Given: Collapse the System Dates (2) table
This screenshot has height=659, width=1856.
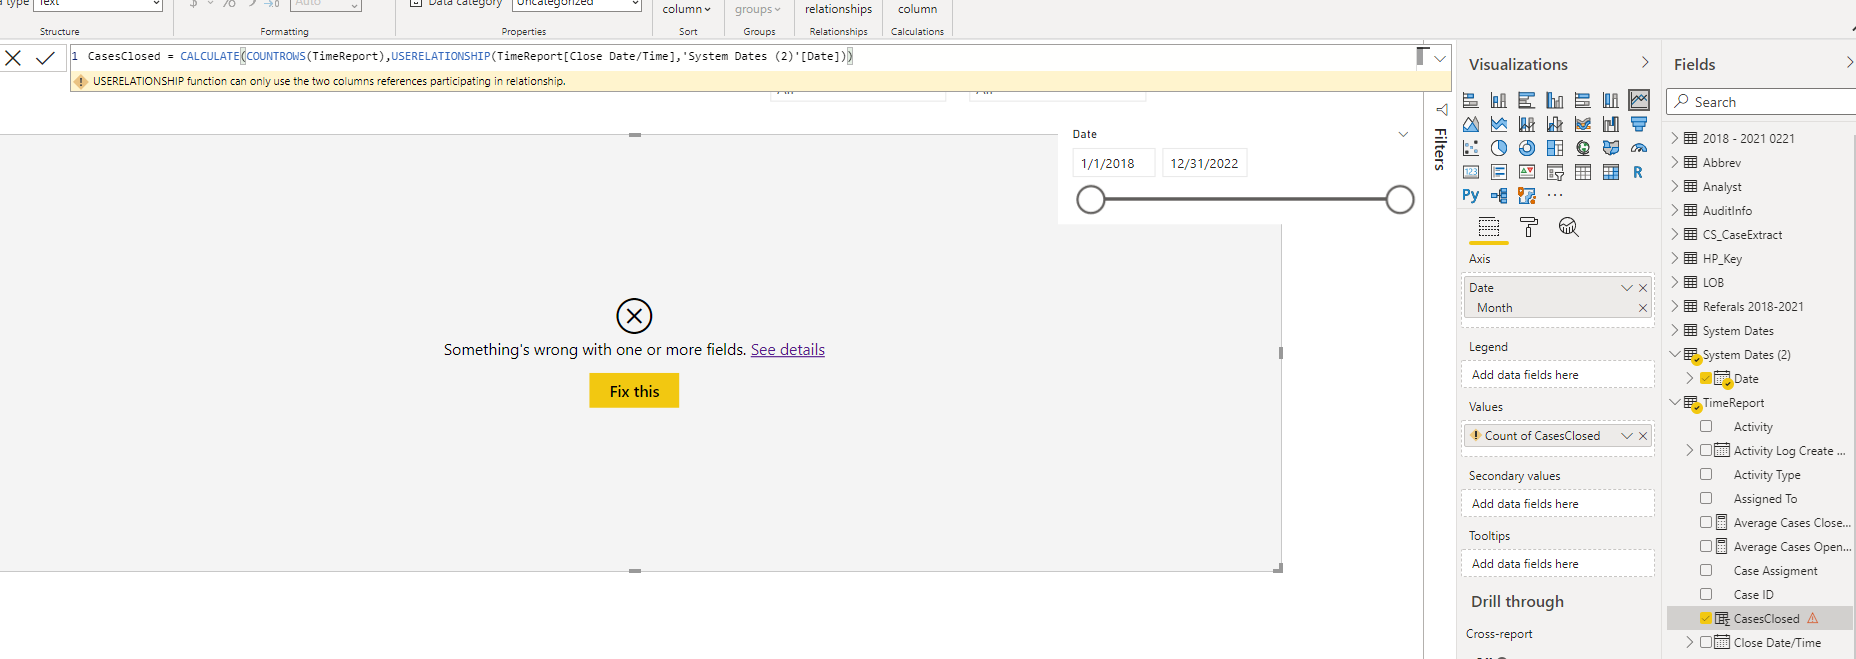Looking at the screenshot, I should click(1675, 354).
